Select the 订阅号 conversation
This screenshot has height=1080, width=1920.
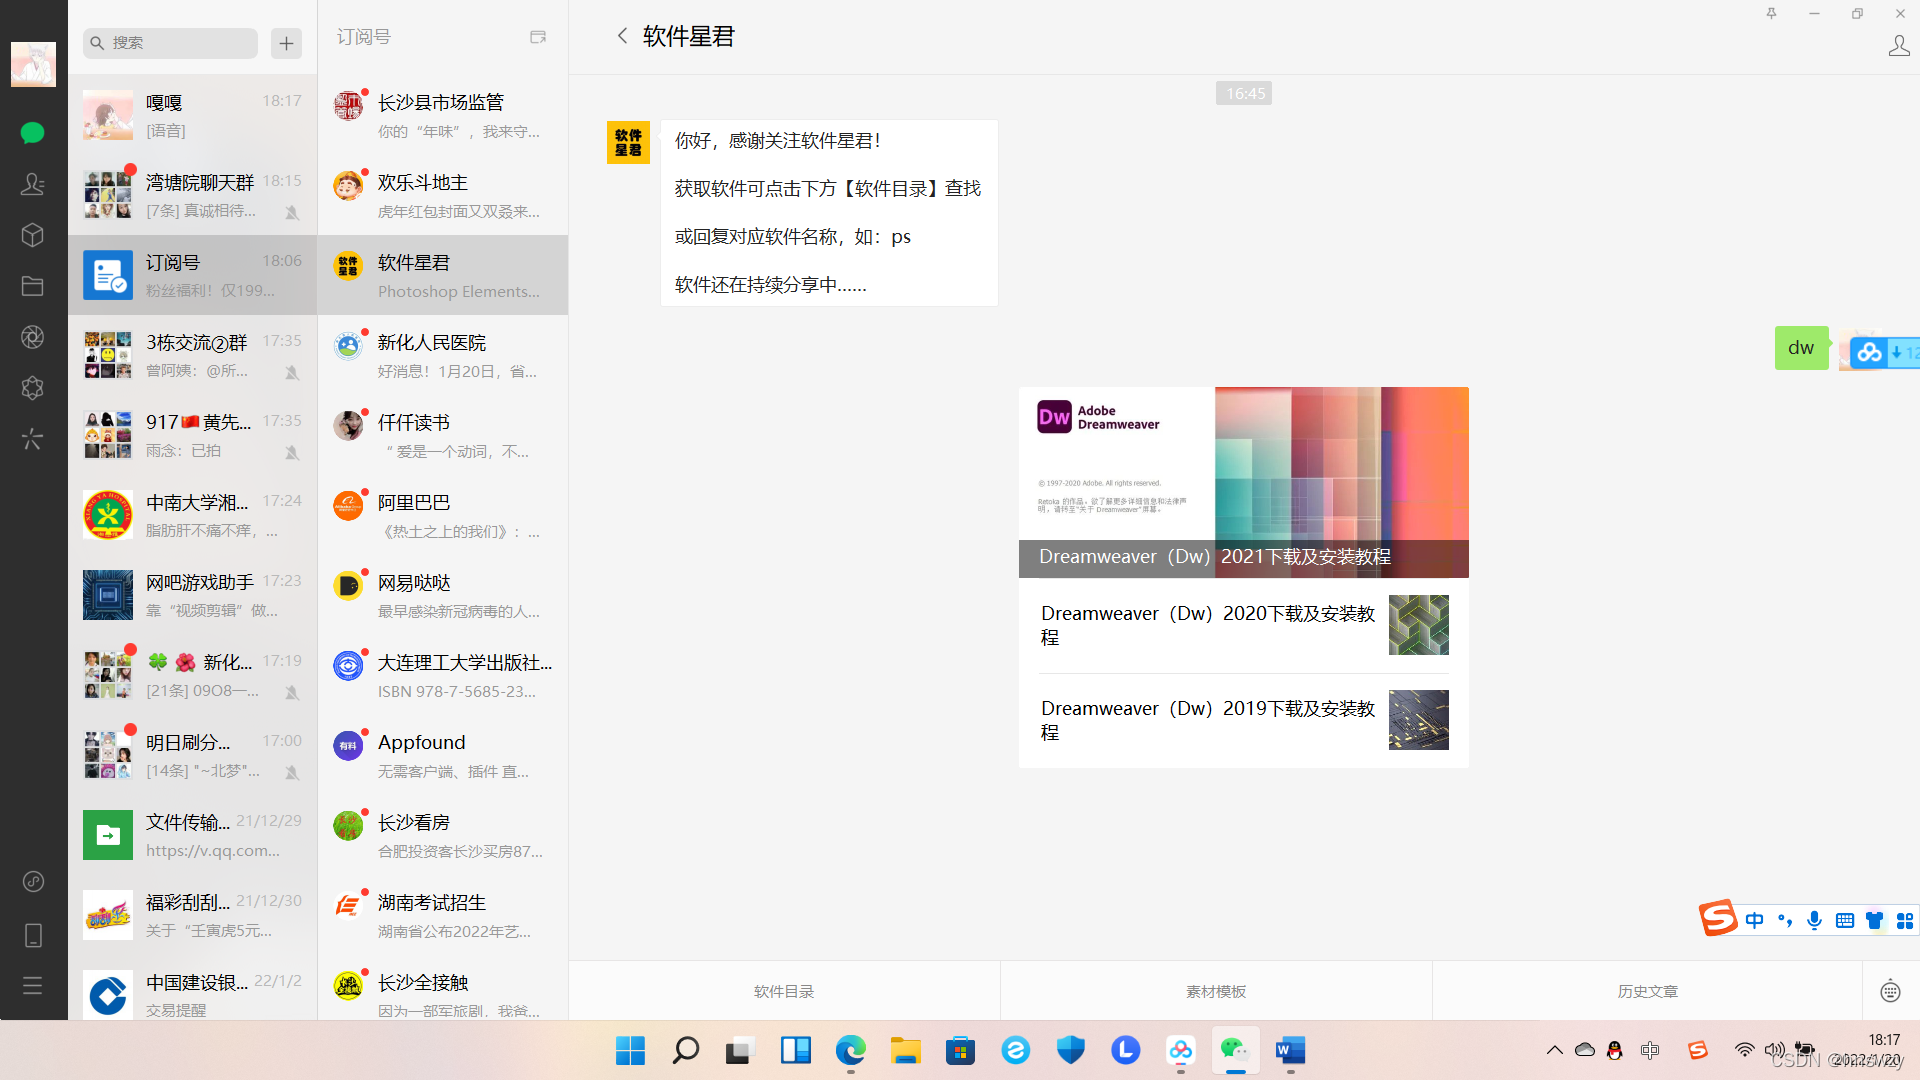(193, 275)
